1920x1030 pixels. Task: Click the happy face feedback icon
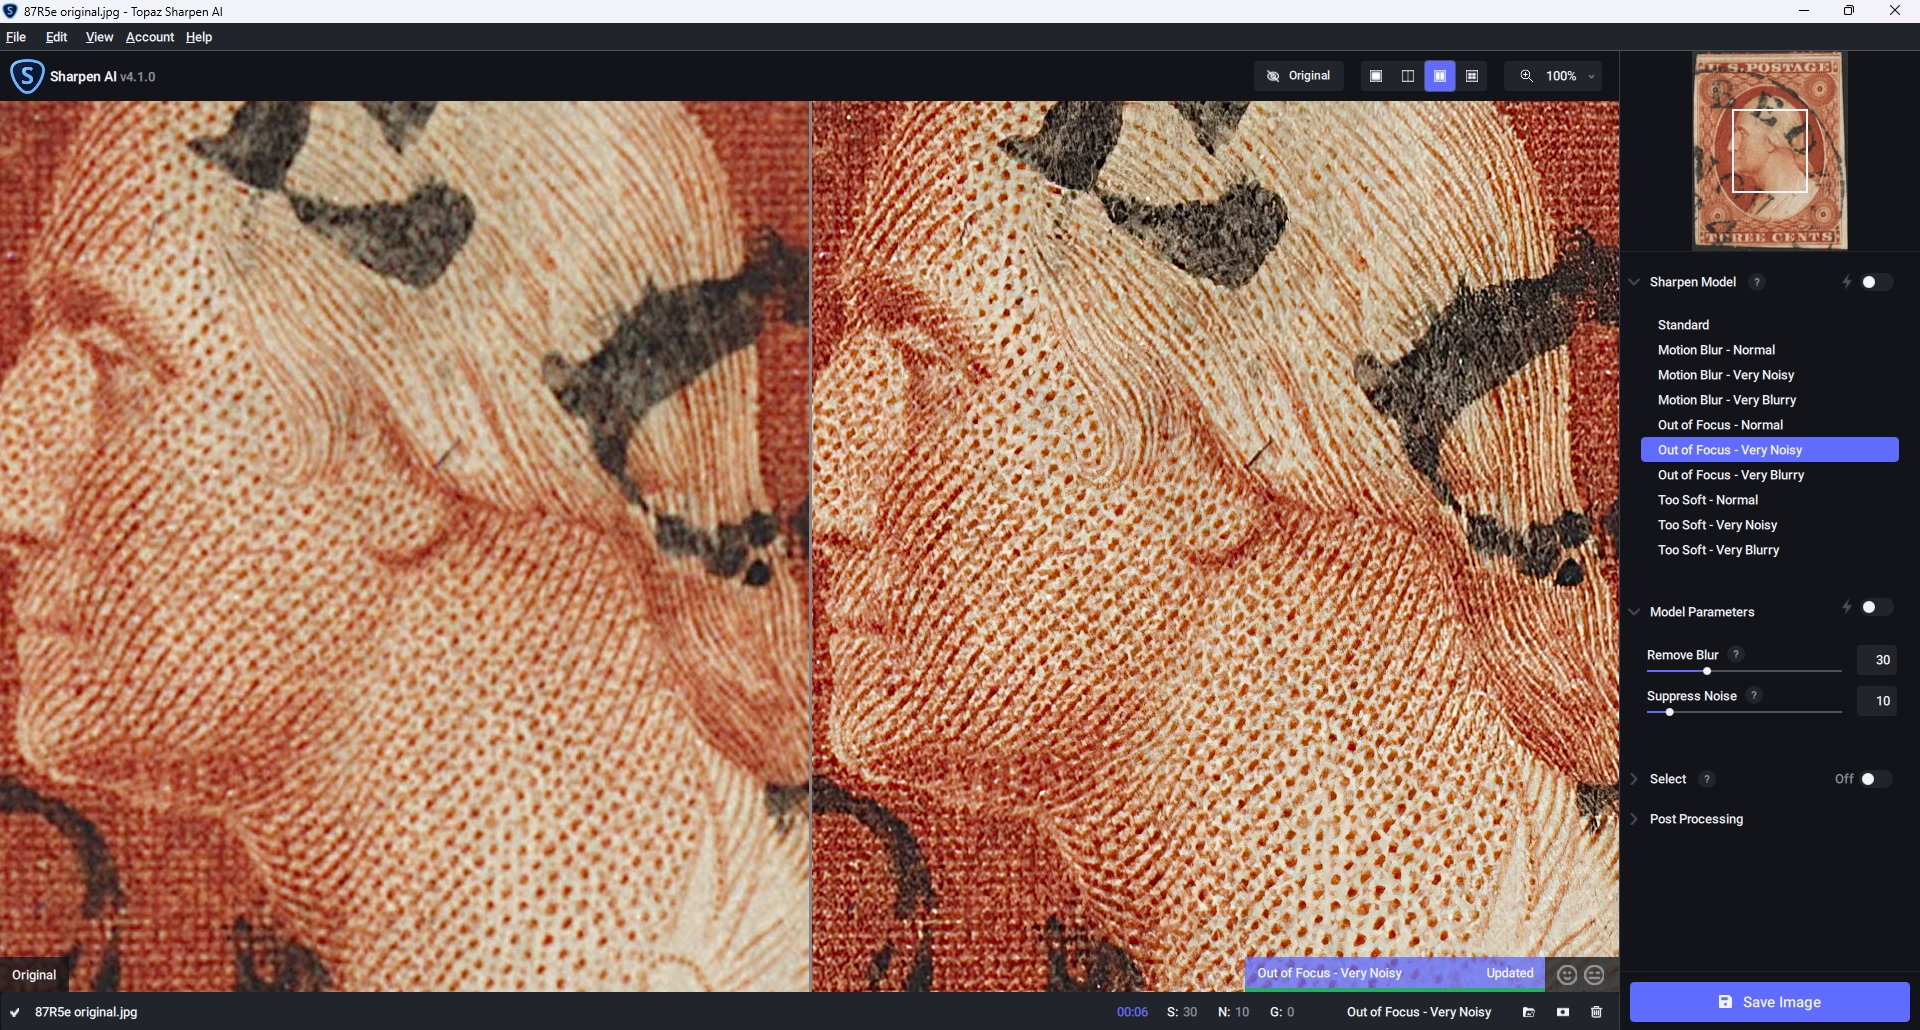1567,974
